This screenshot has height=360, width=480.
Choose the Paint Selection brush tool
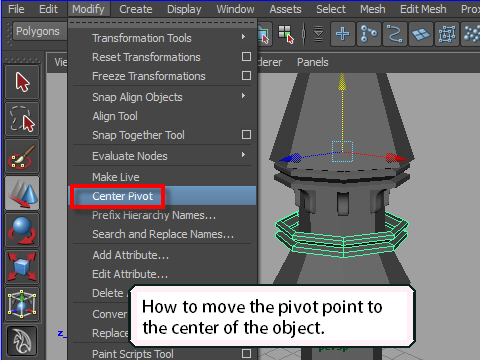point(22,156)
